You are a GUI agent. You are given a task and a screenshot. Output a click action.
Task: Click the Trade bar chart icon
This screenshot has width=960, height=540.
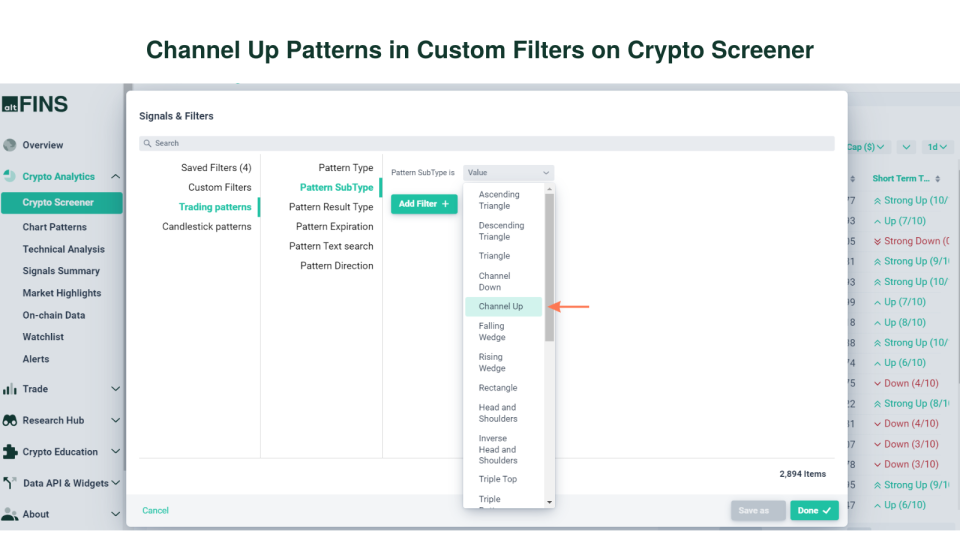pos(10,389)
